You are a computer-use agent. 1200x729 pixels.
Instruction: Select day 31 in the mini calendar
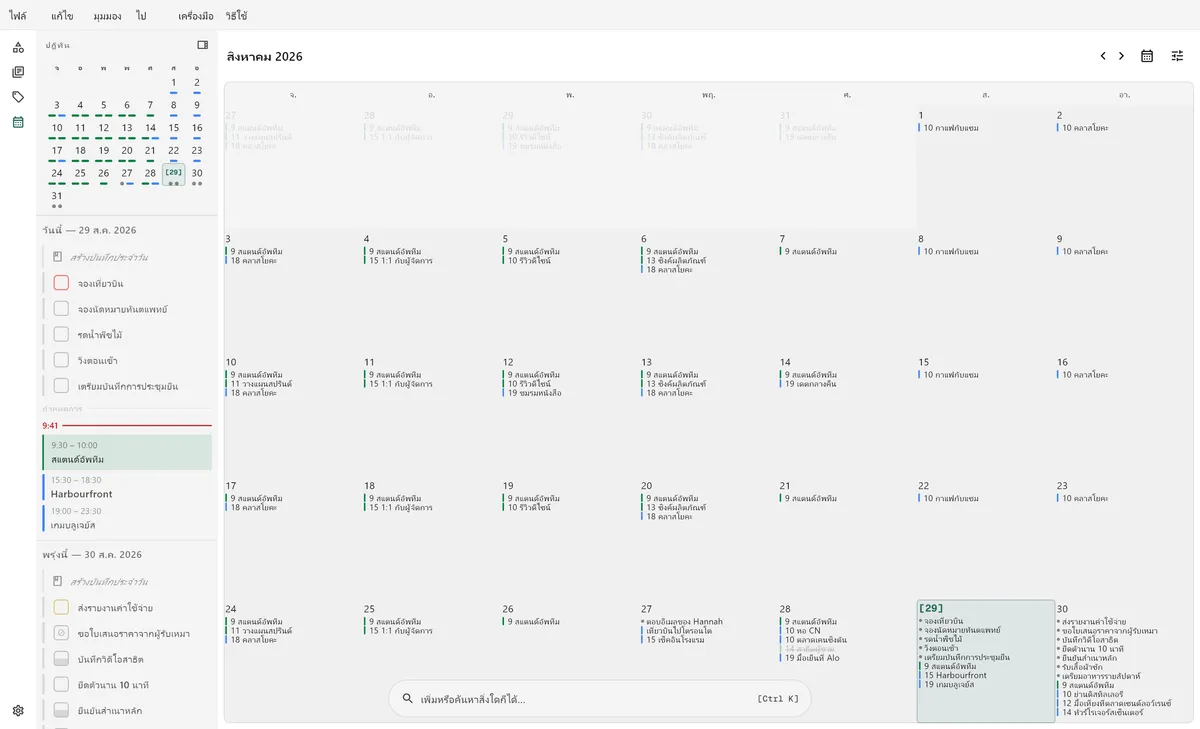tap(57, 195)
